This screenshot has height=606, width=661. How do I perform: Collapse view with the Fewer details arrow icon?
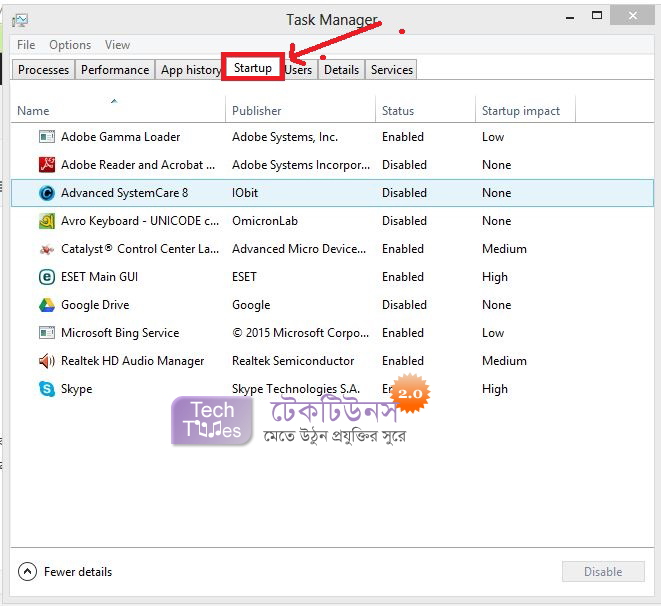click(27, 571)
